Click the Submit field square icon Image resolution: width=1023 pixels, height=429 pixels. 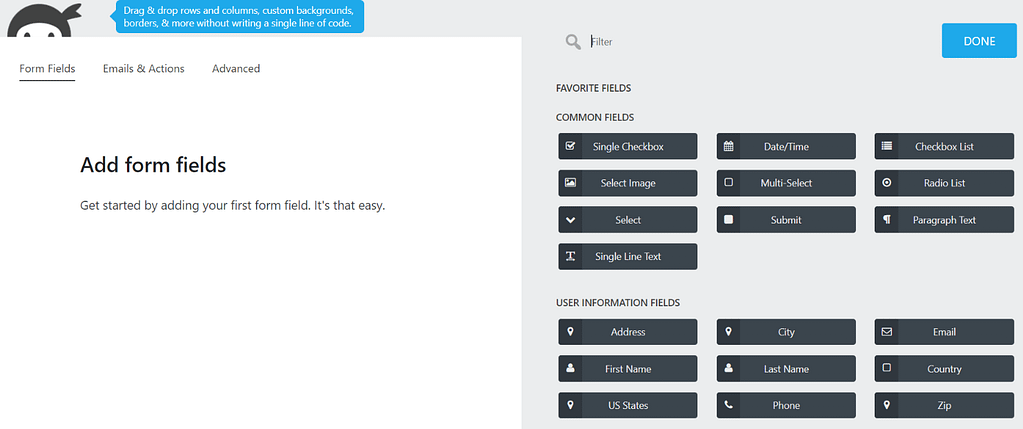729,220
